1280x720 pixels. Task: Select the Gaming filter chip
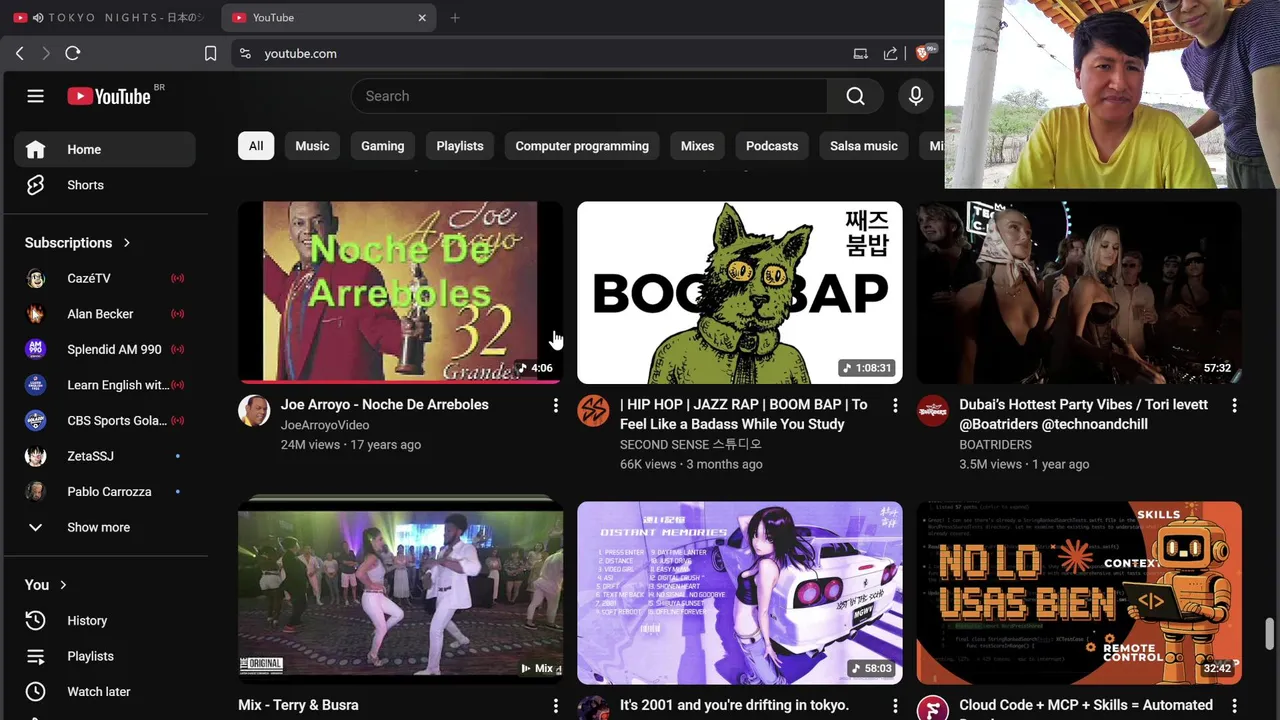383,146
